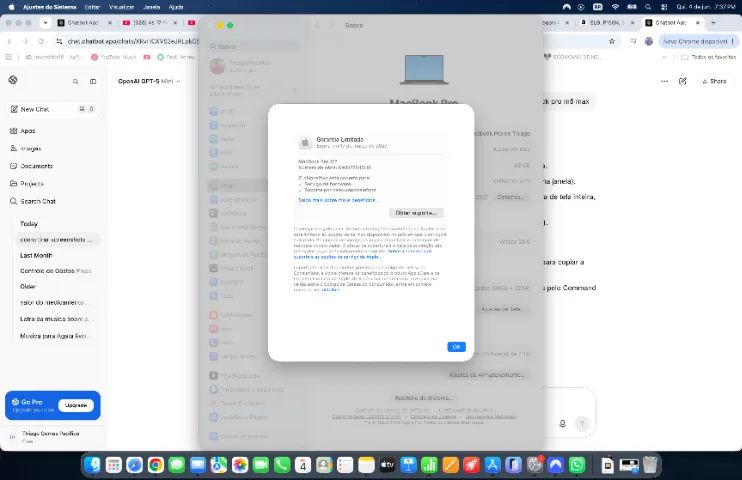
Task: Open Spotlight search in menu bar
Action: pyautogui.click(x=648, y=7)
